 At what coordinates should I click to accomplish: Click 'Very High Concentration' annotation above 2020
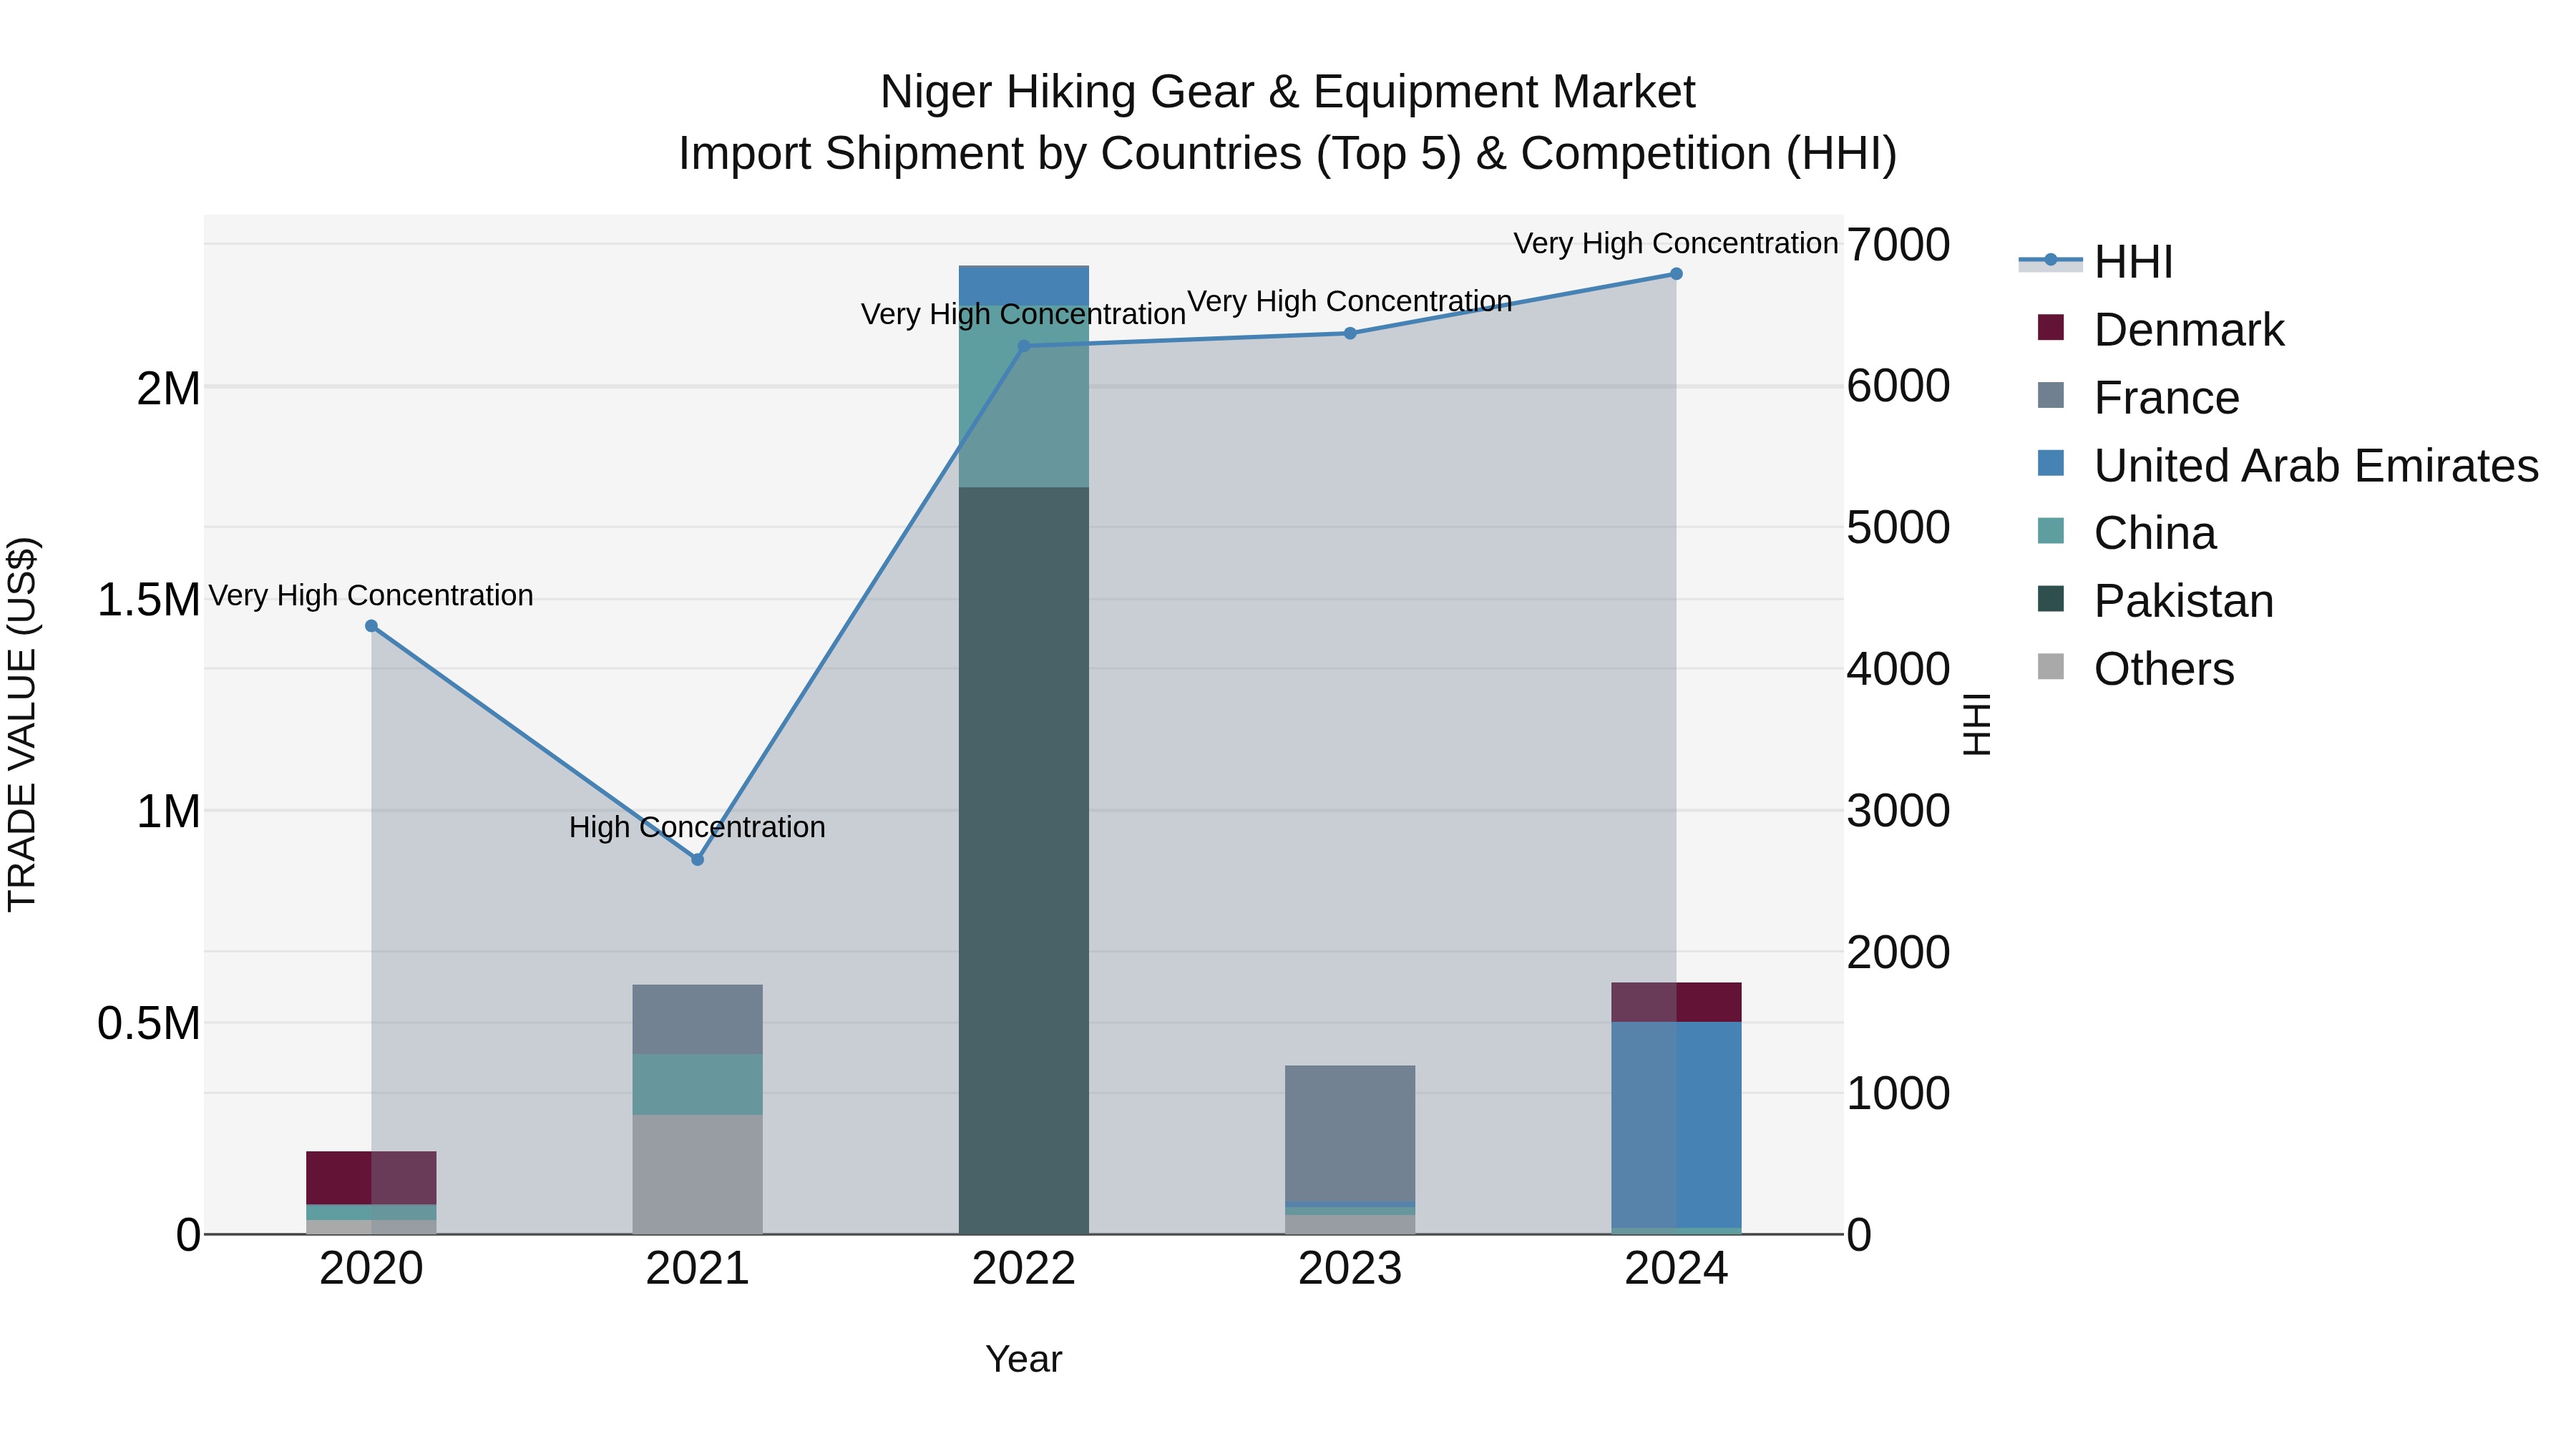371,595
